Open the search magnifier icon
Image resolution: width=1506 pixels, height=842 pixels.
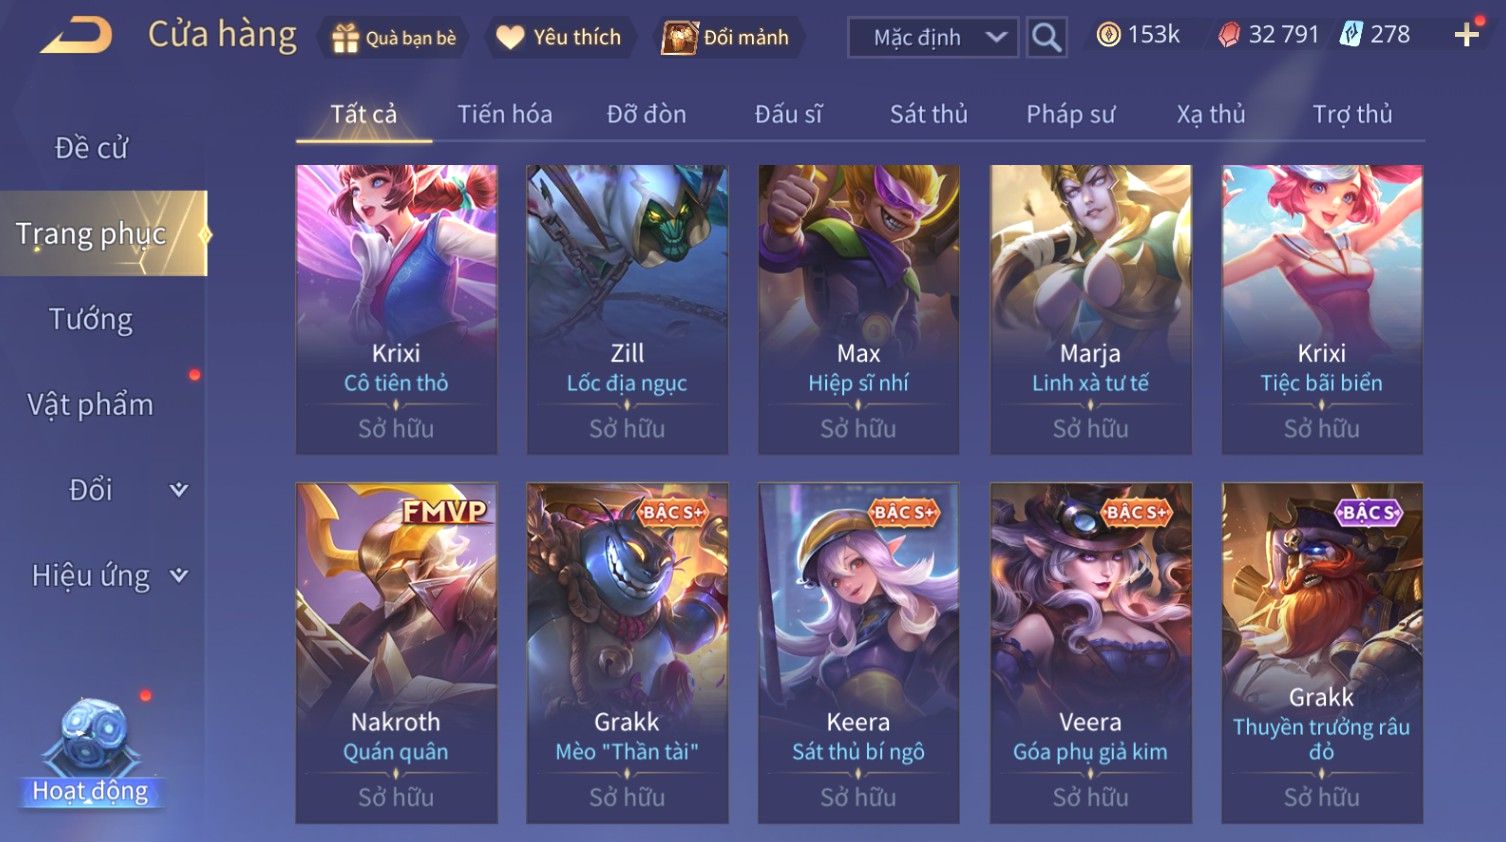1046,38
